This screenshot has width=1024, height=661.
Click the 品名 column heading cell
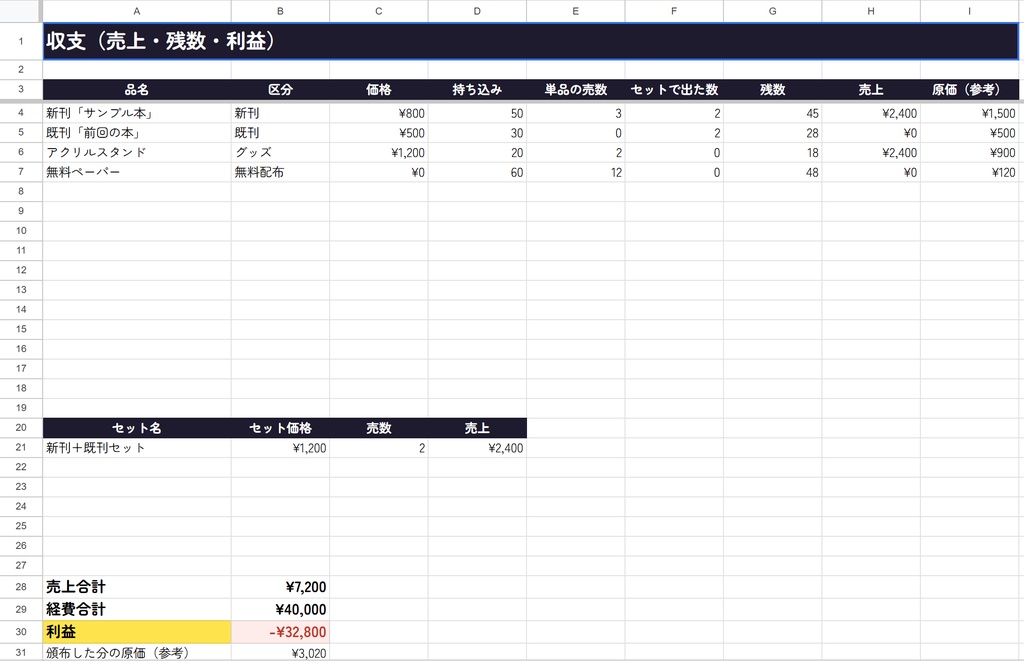pos(136,89)
